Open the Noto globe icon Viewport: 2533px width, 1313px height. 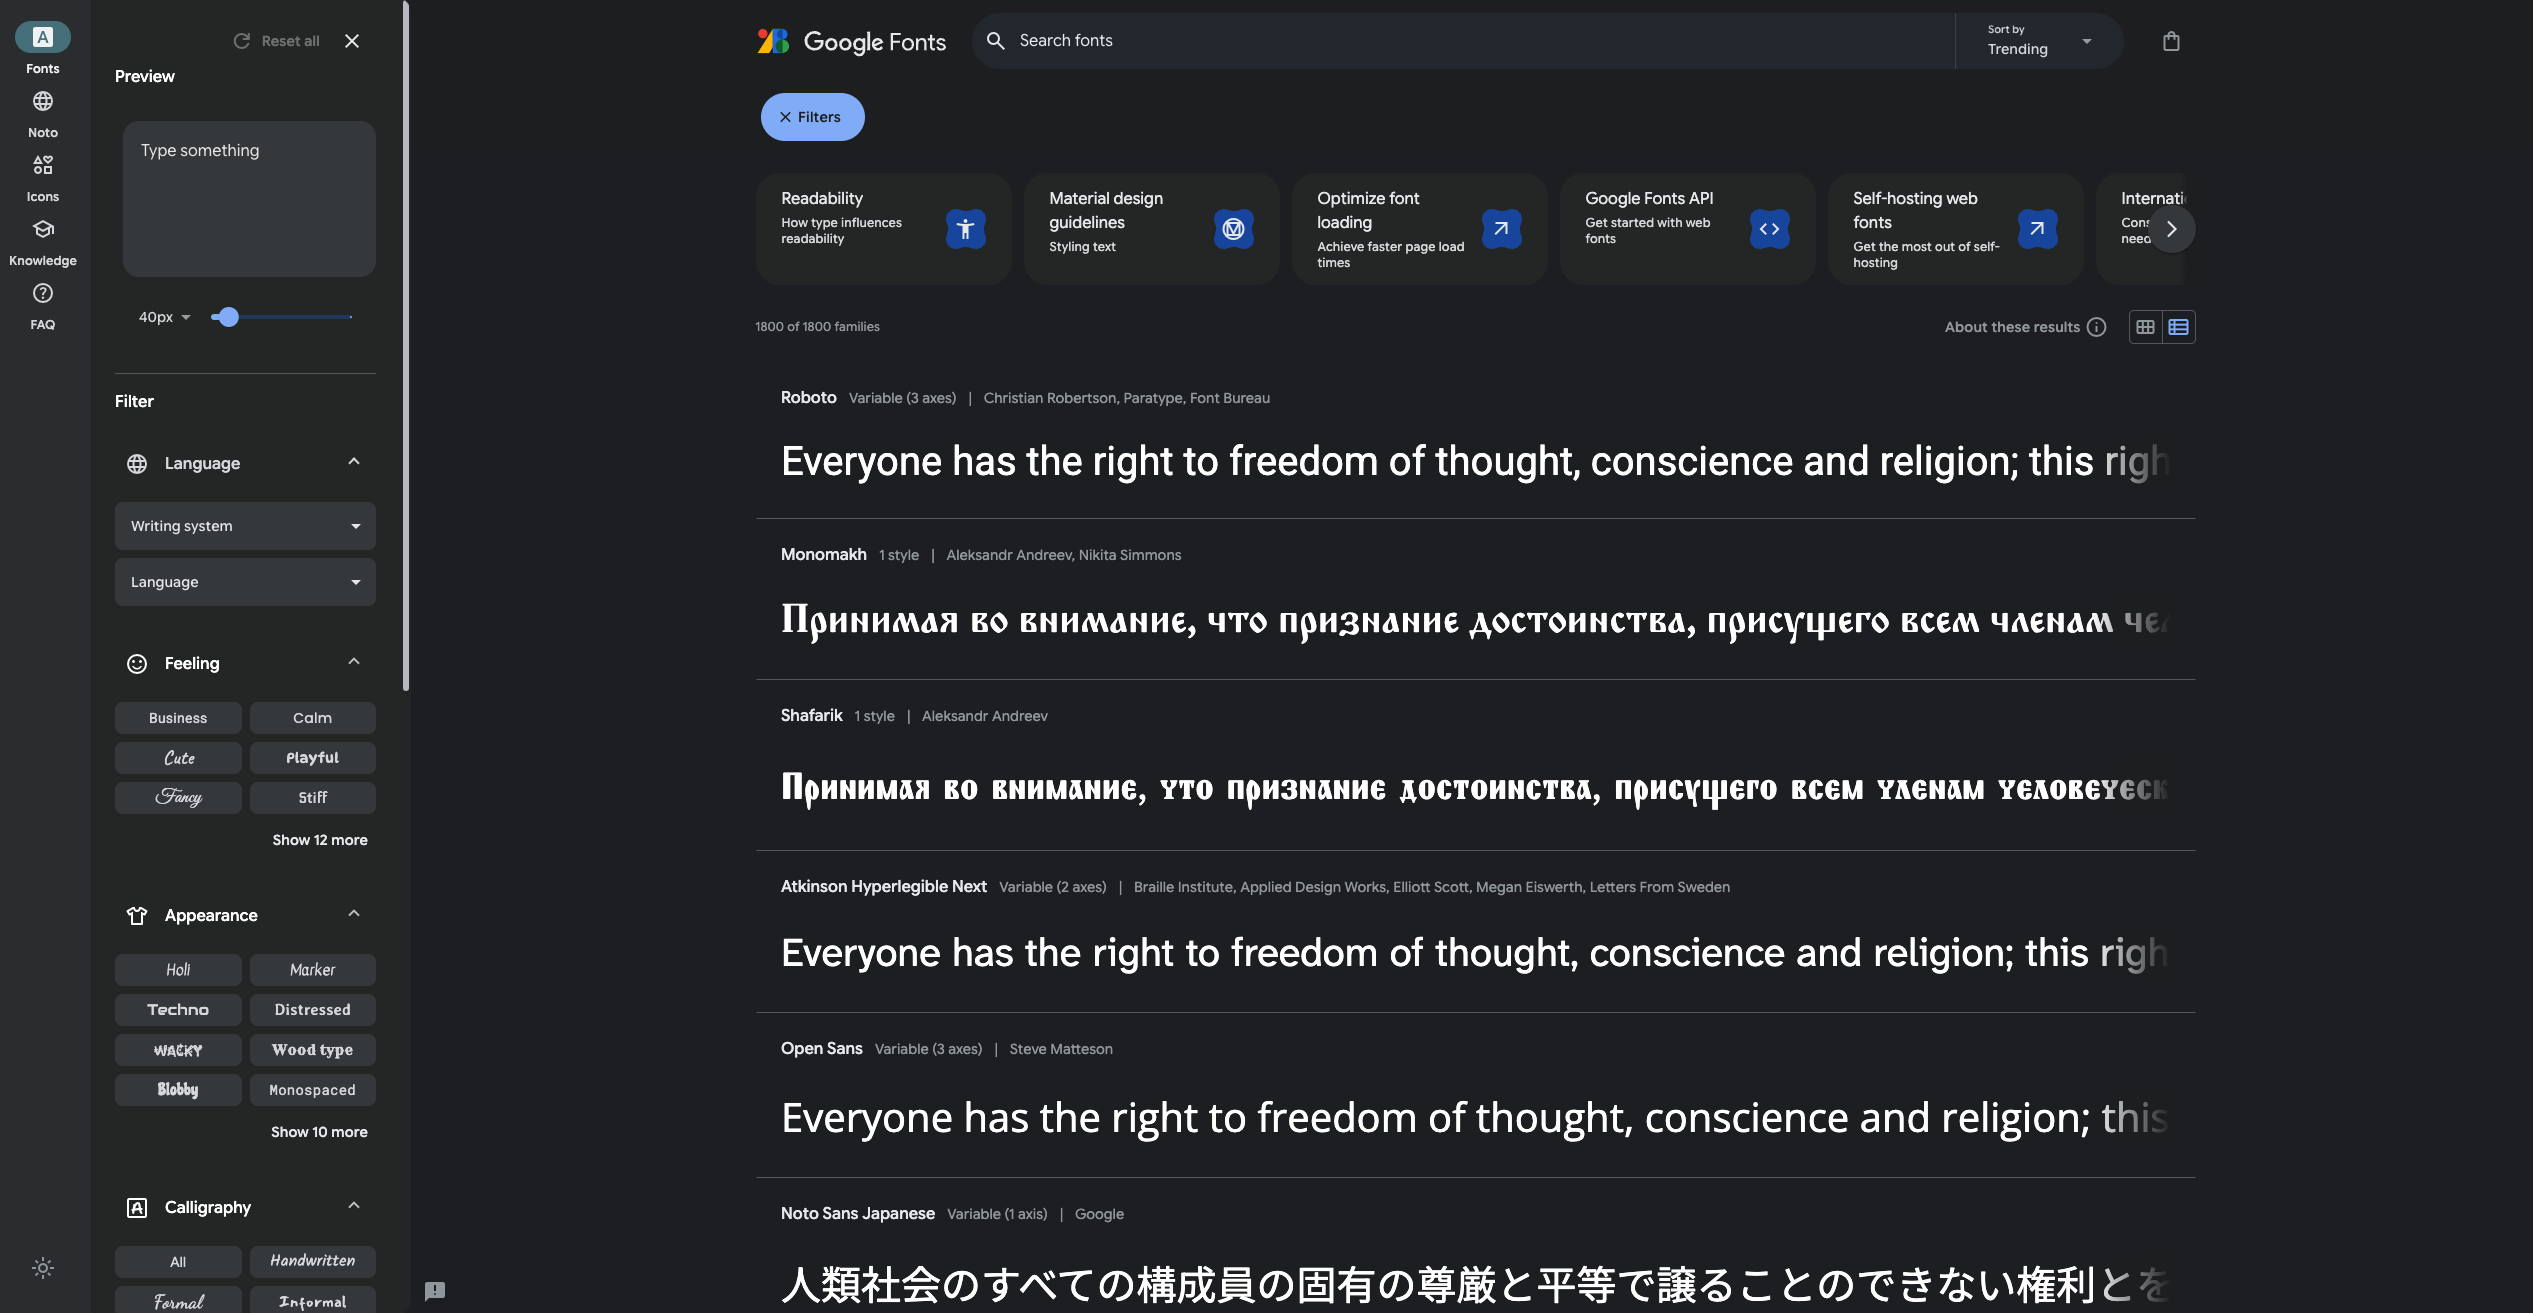pyautogui.click(x=43, y=102)
